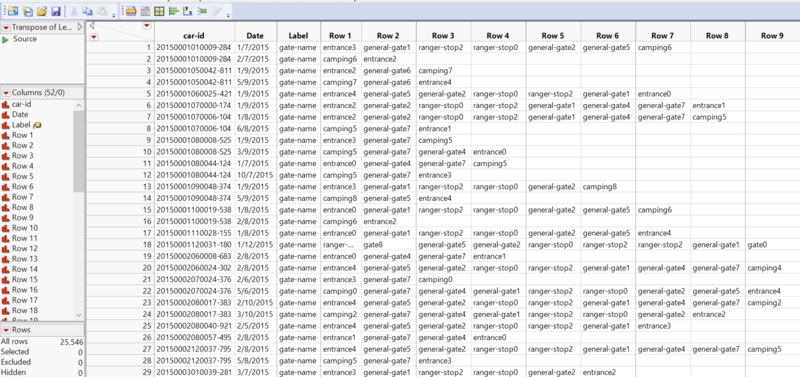Open the Rows panel red triangle menu
The image size is (800, 377).
[x=6, y=330]
